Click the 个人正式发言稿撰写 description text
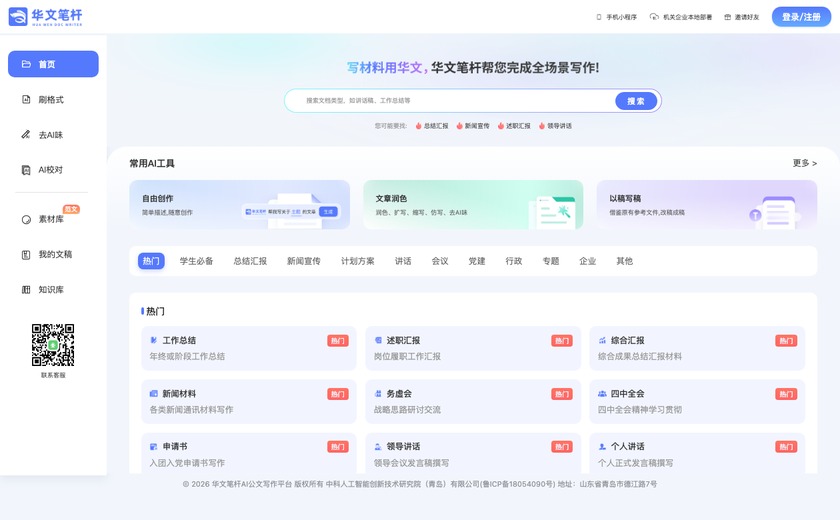The width and height of the screenshot is (840, 520). pos(635,463)
